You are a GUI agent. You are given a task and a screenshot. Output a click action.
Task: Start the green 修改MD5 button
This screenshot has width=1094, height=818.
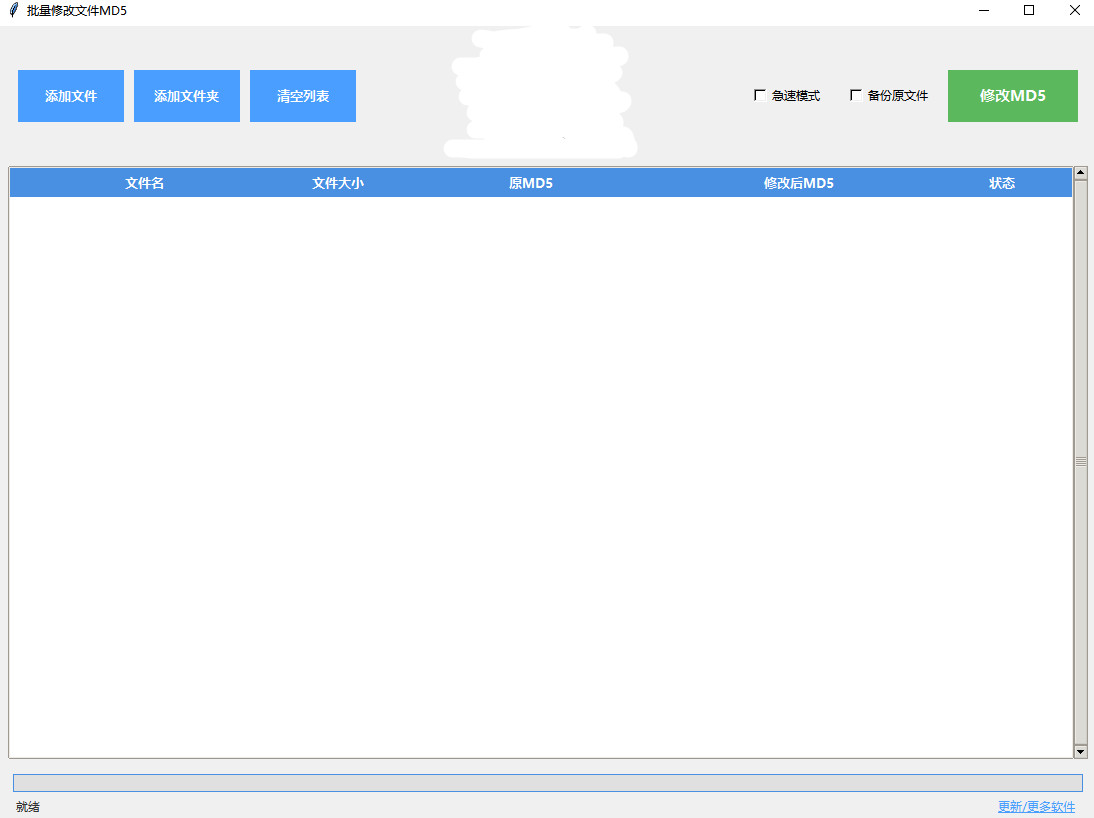pos(1012,96)
